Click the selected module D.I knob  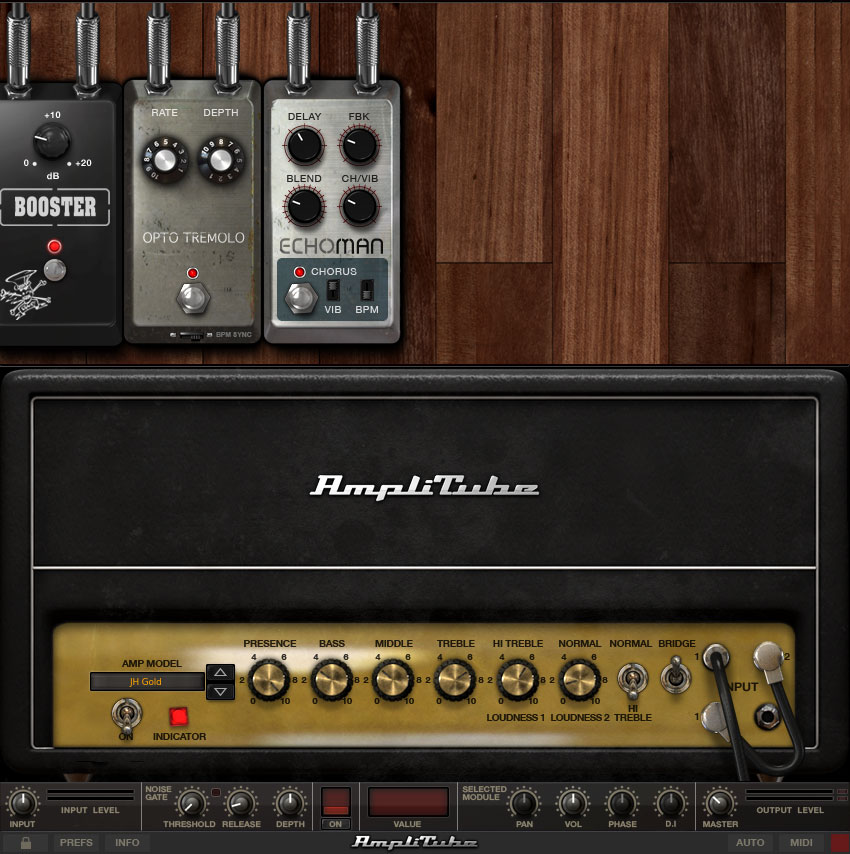(x=671, y=803)
